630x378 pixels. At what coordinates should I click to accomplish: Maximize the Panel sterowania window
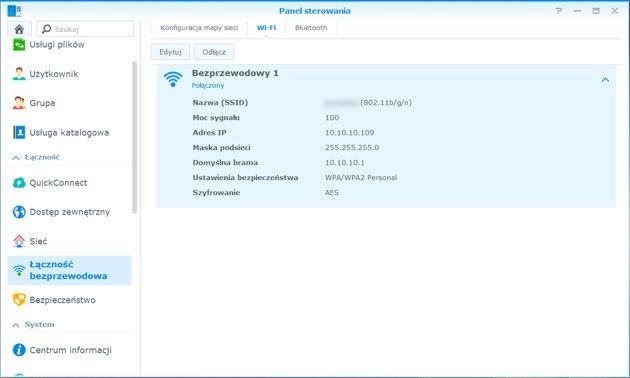596,11
